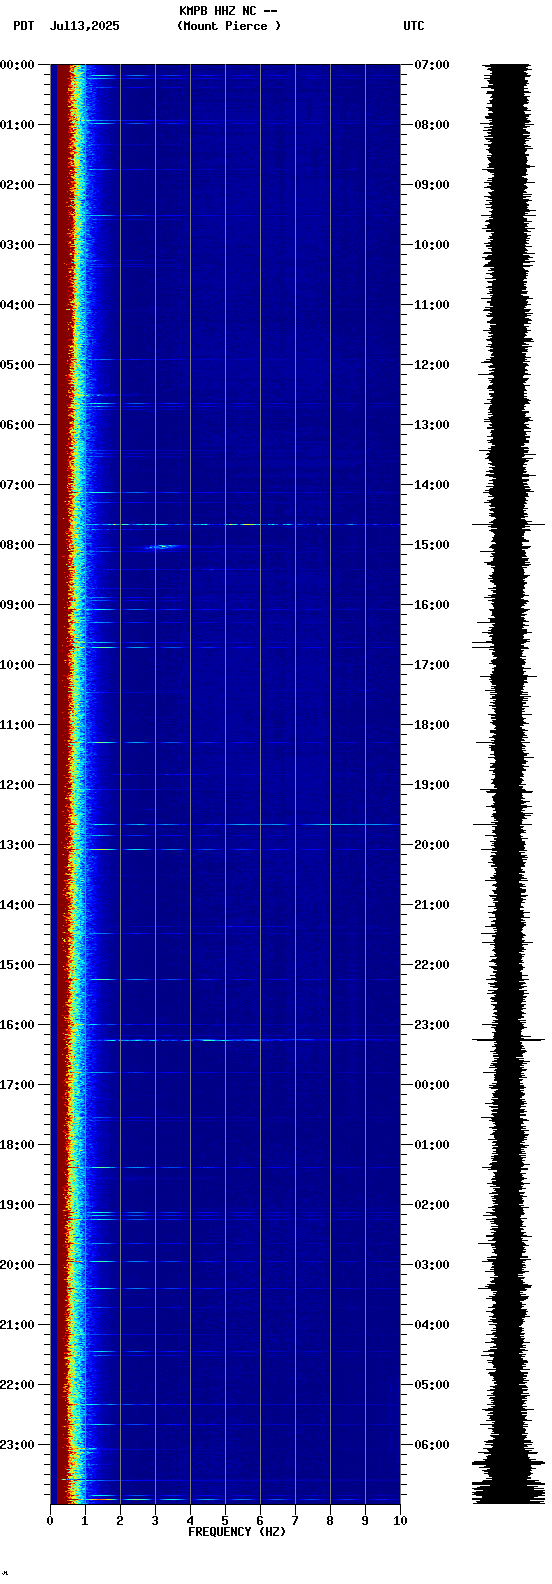Click the 10 Hz frequency tick label
552x1584 pixels.
tap(400, 1521)
